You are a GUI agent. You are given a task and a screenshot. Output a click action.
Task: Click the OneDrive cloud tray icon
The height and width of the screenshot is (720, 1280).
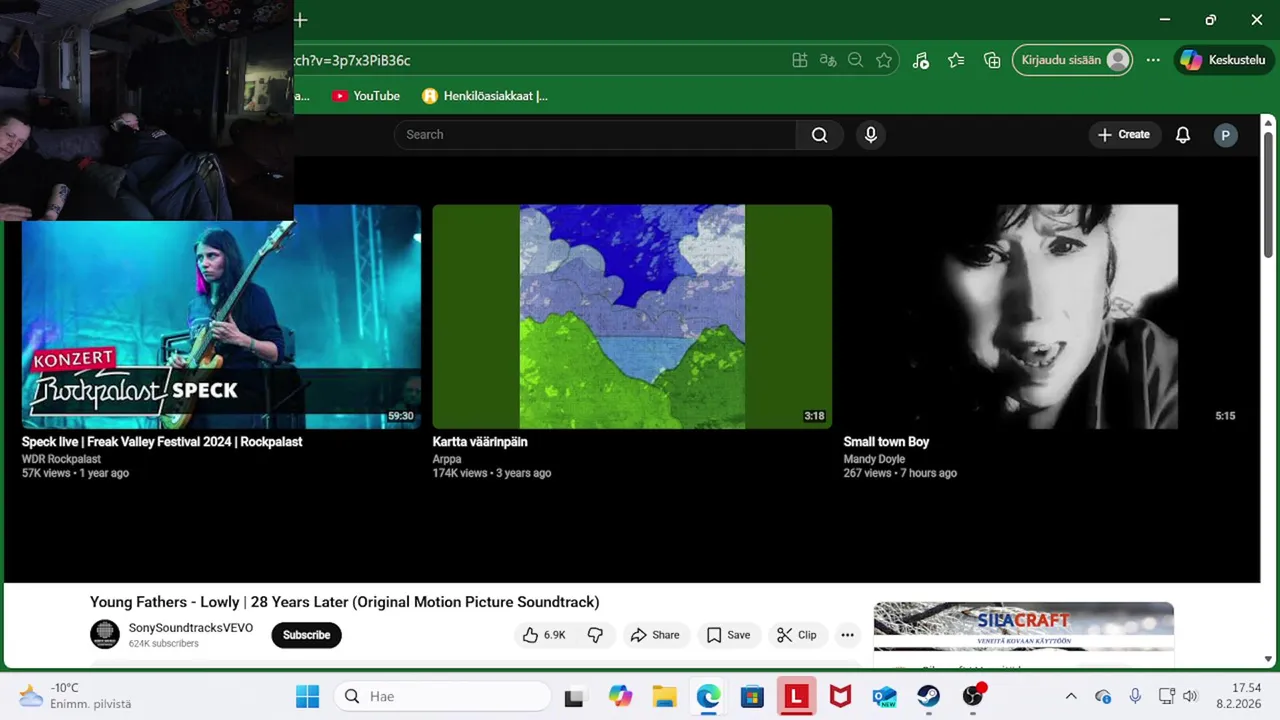1103,696
